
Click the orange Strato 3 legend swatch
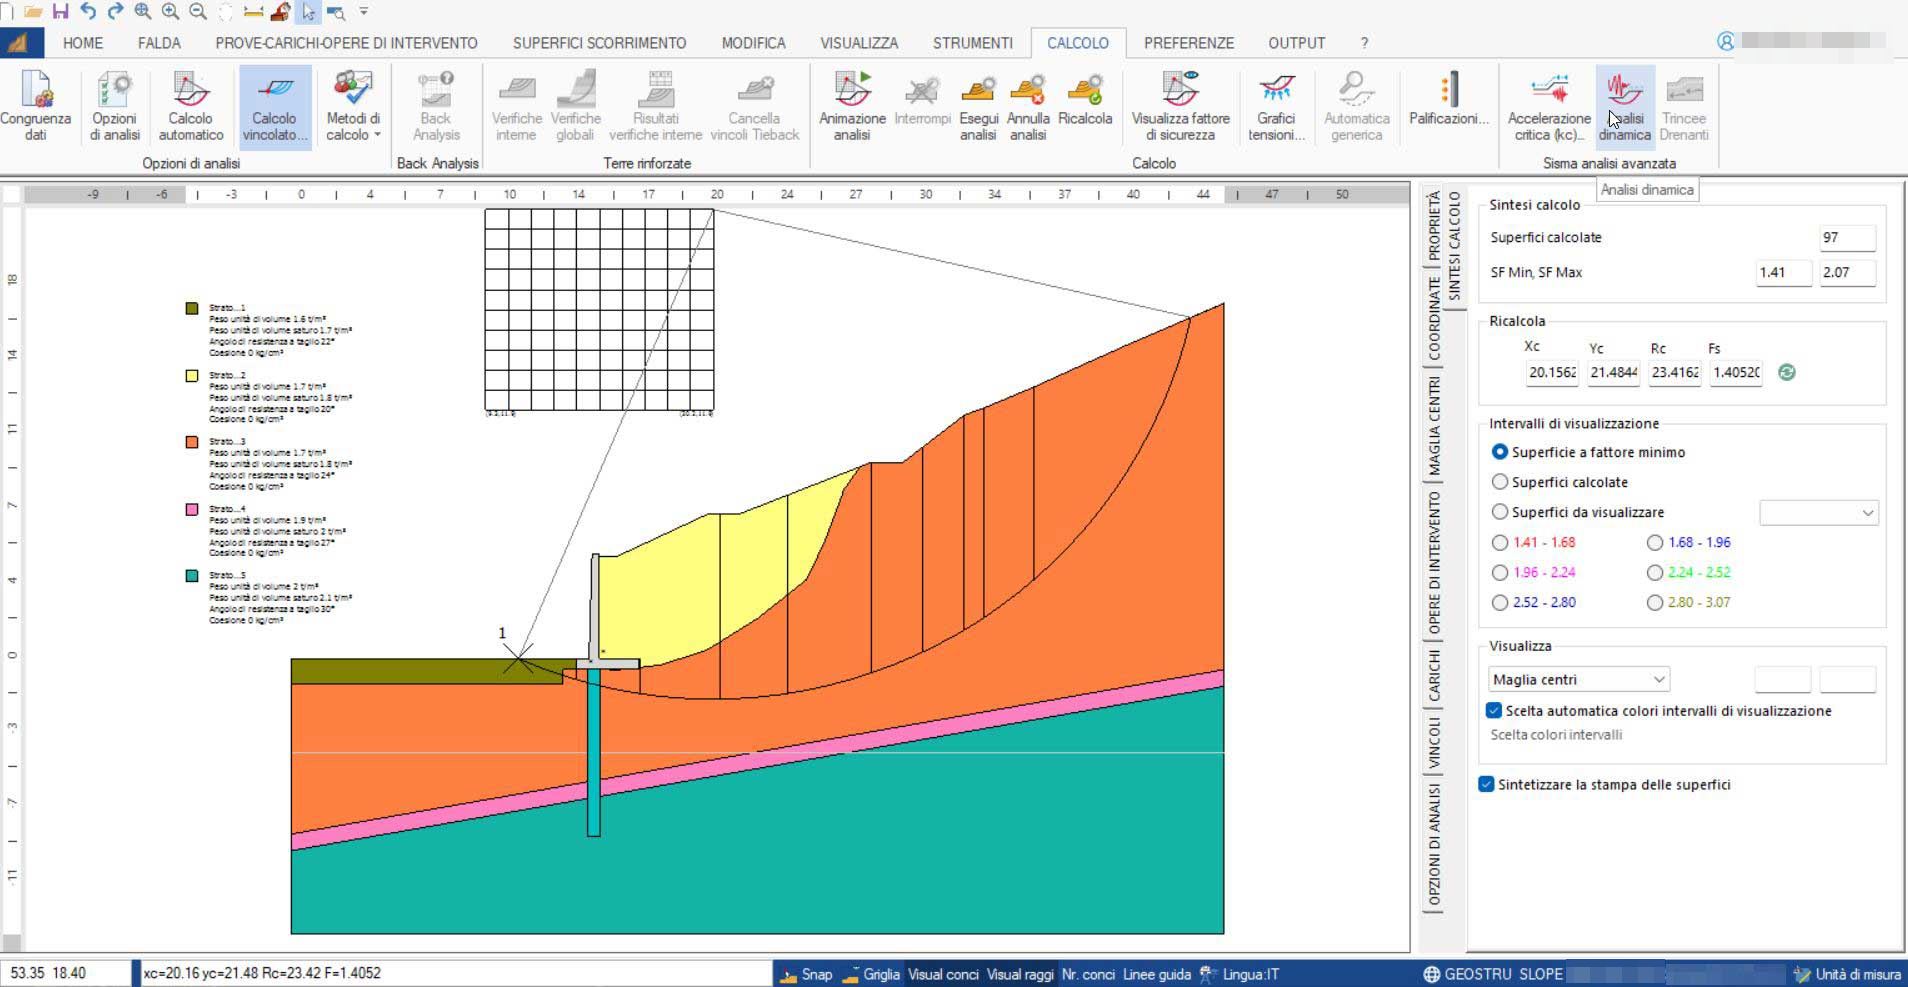tap(192, 442)
